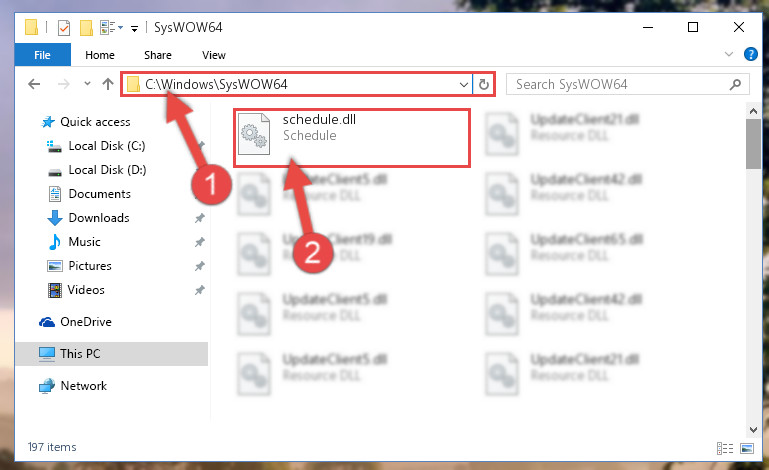This screenshot has height=470, width=769.
Task: Unpin Downloads from Quick access
Action: click(x=200, y=218)
